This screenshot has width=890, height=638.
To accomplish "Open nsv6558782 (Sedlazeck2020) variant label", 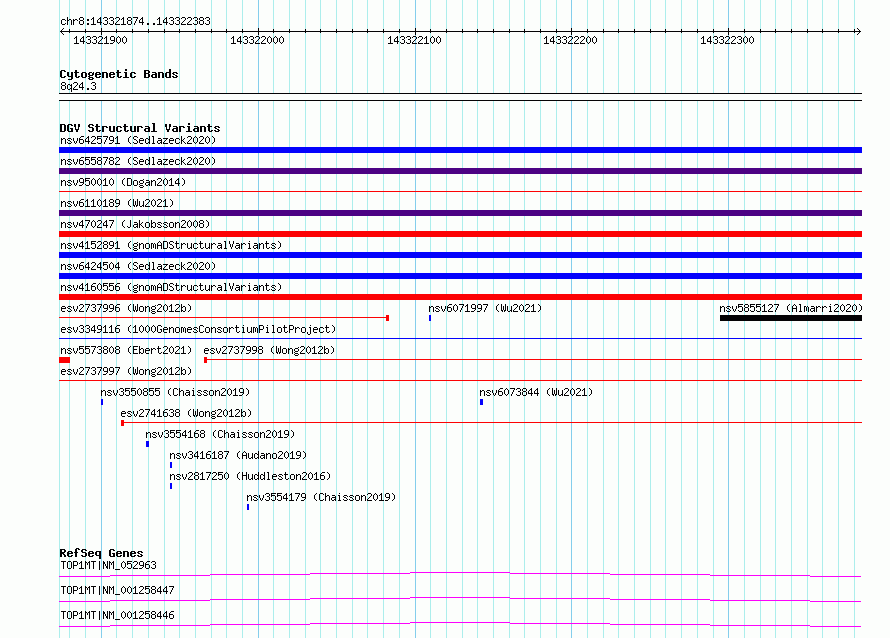I will coord(138,161).
